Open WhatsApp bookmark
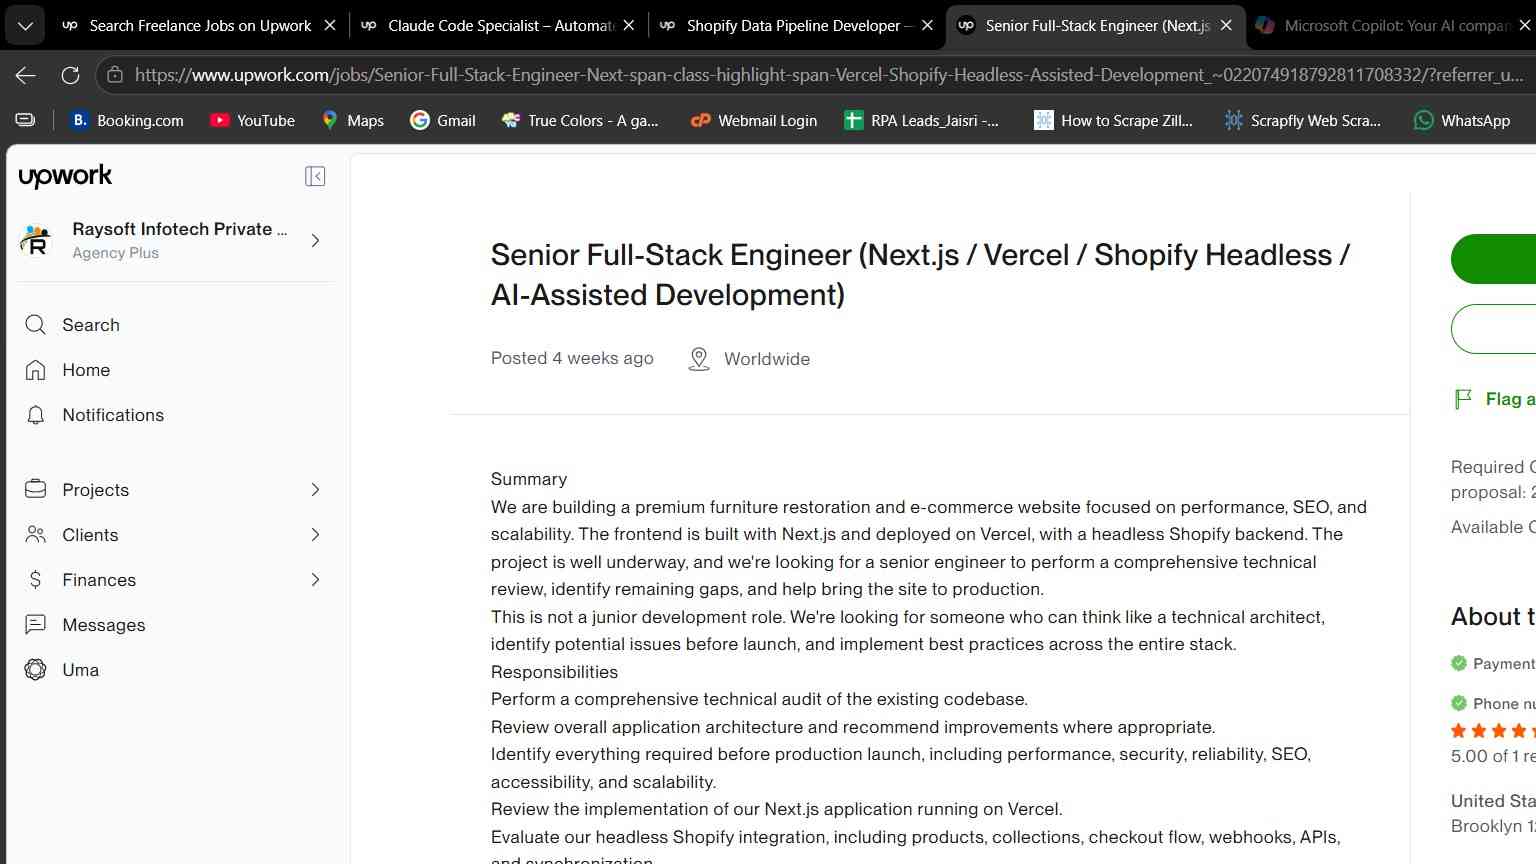 [x=1461, y=120]
